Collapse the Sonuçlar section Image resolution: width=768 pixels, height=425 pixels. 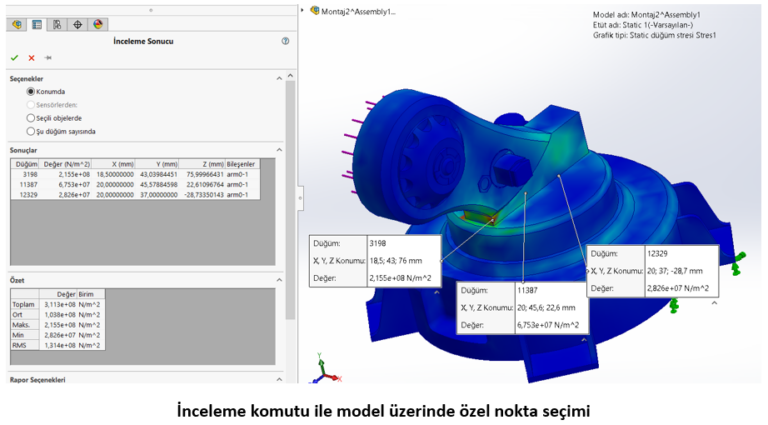(x=279, y=149)
